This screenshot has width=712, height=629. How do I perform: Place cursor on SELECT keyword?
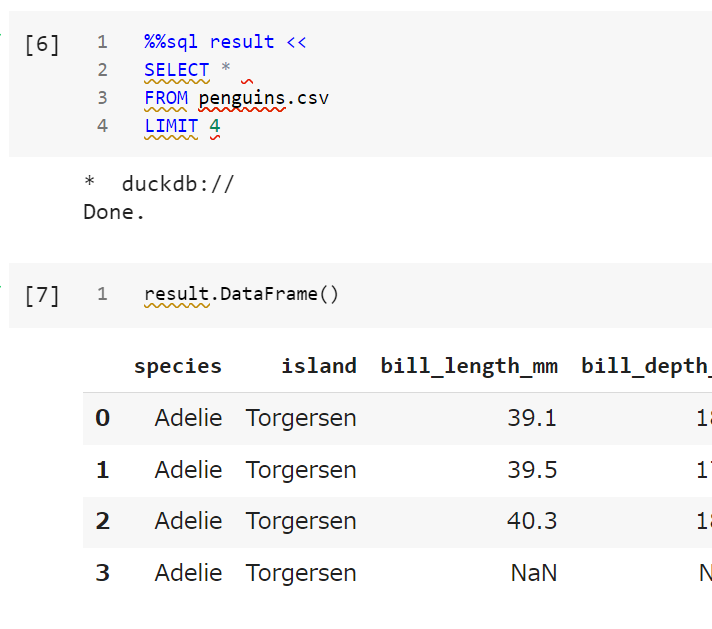(177, 70)
